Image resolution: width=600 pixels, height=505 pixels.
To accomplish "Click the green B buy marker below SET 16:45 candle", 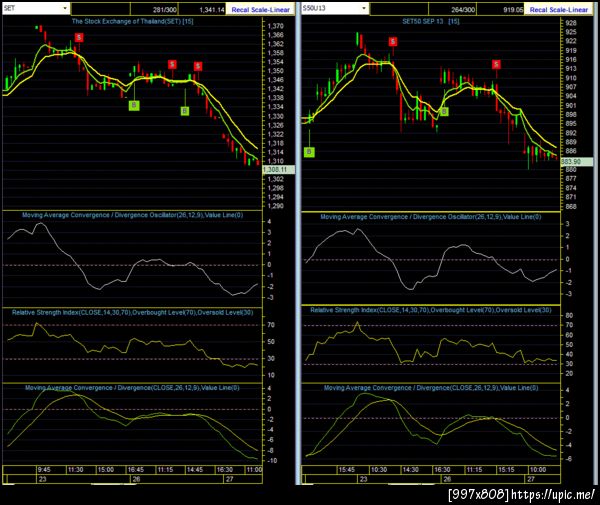I will point(134,105).
